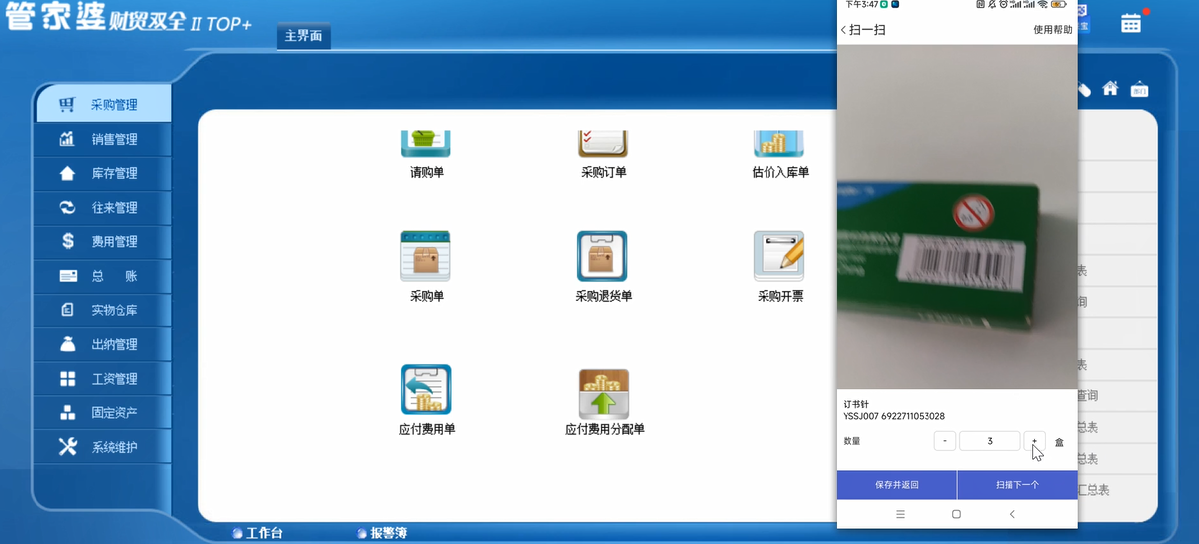Open 系统维护 sidebar section
This screenshot has height=544, width=1199.
(114, 447)
